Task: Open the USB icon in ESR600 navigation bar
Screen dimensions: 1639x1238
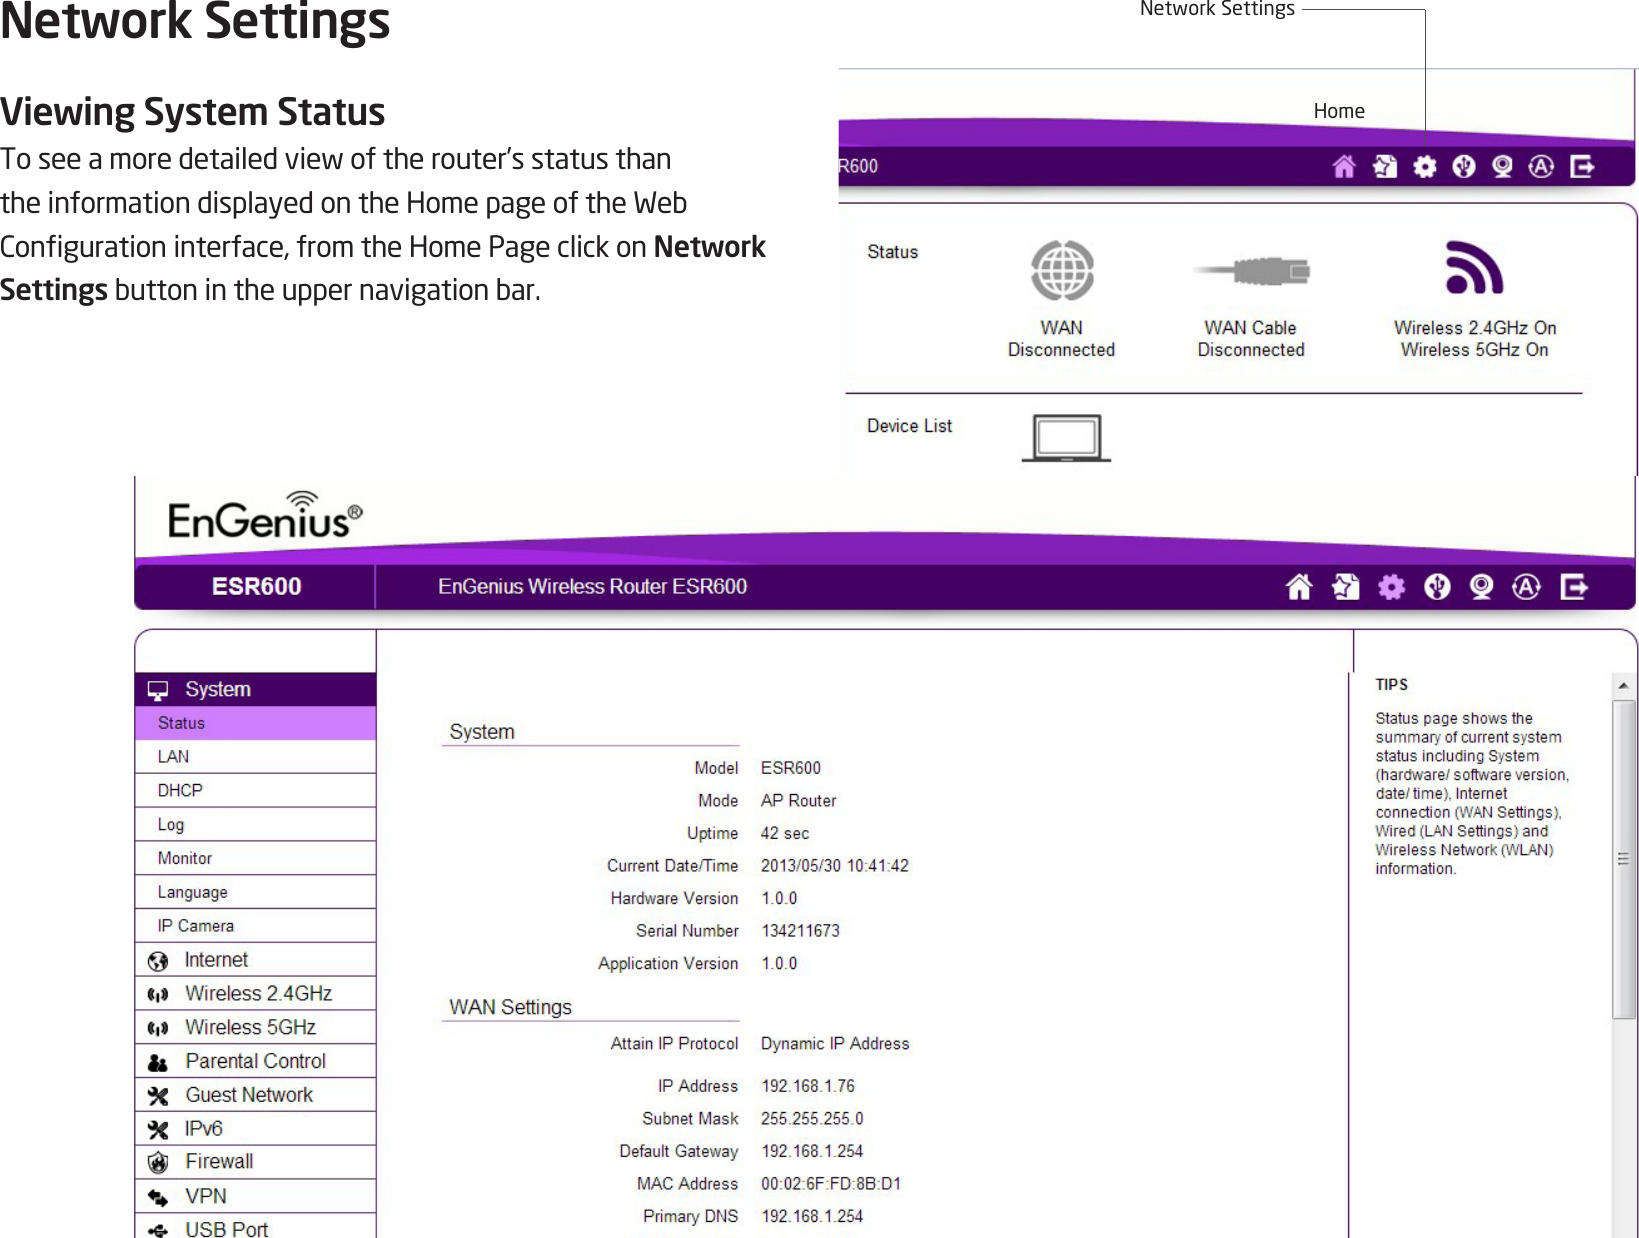Action: pos(1437,587)
